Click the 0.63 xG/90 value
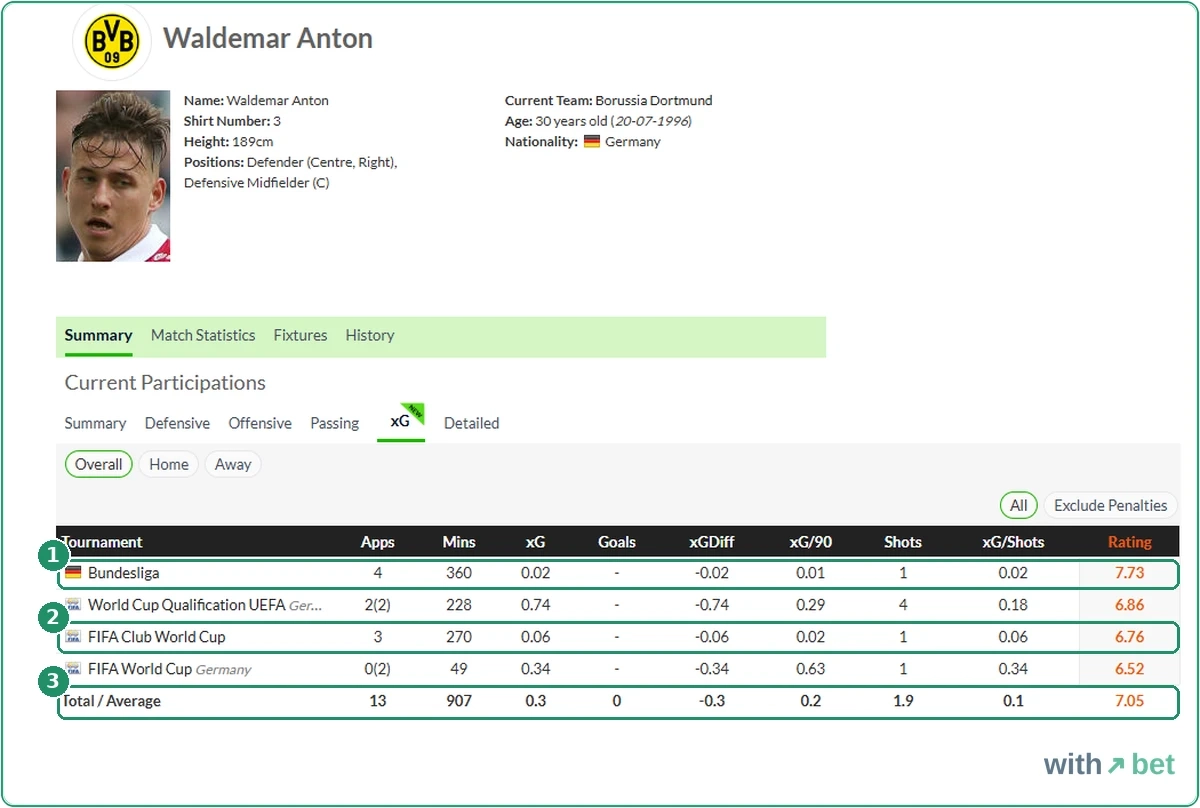This screenshot has height=808, width=1200. pyautogui.click(x=811, y=669)
